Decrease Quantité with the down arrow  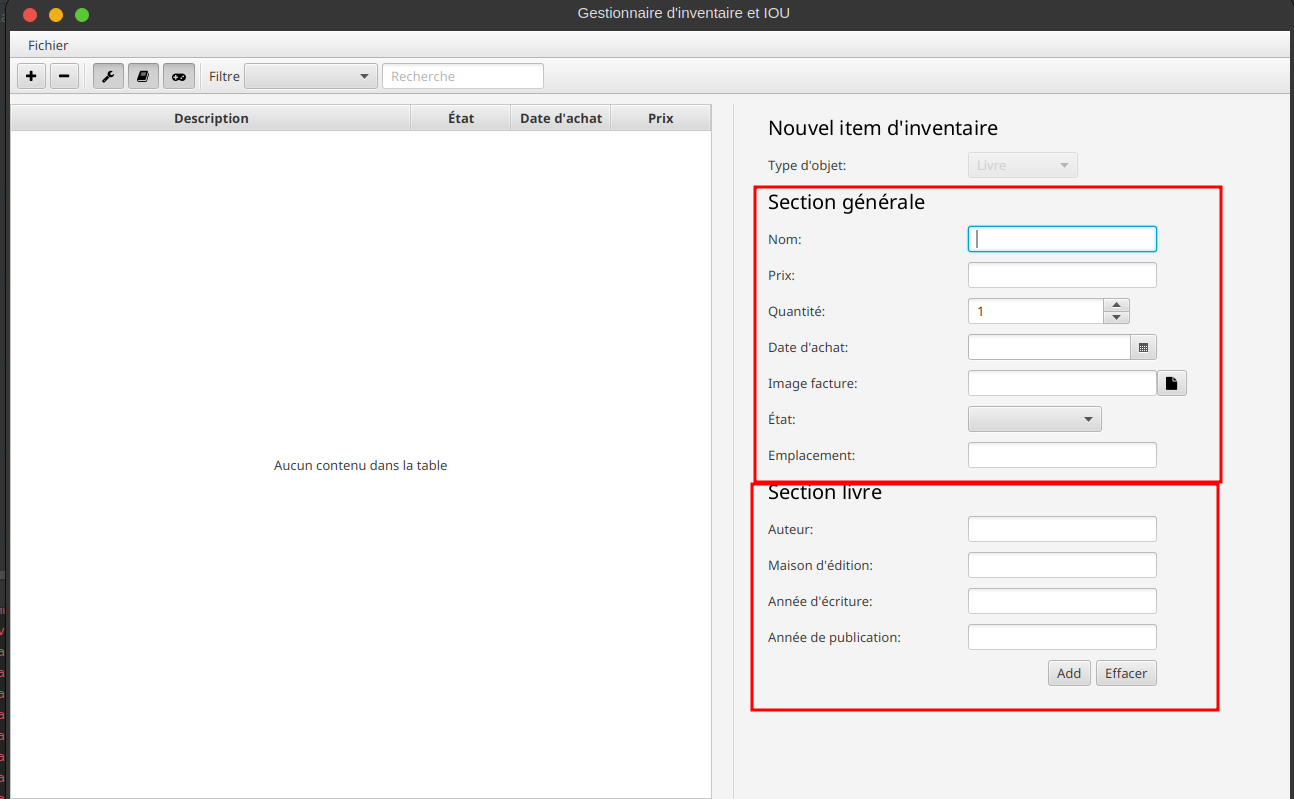[x=1116, y=318]
